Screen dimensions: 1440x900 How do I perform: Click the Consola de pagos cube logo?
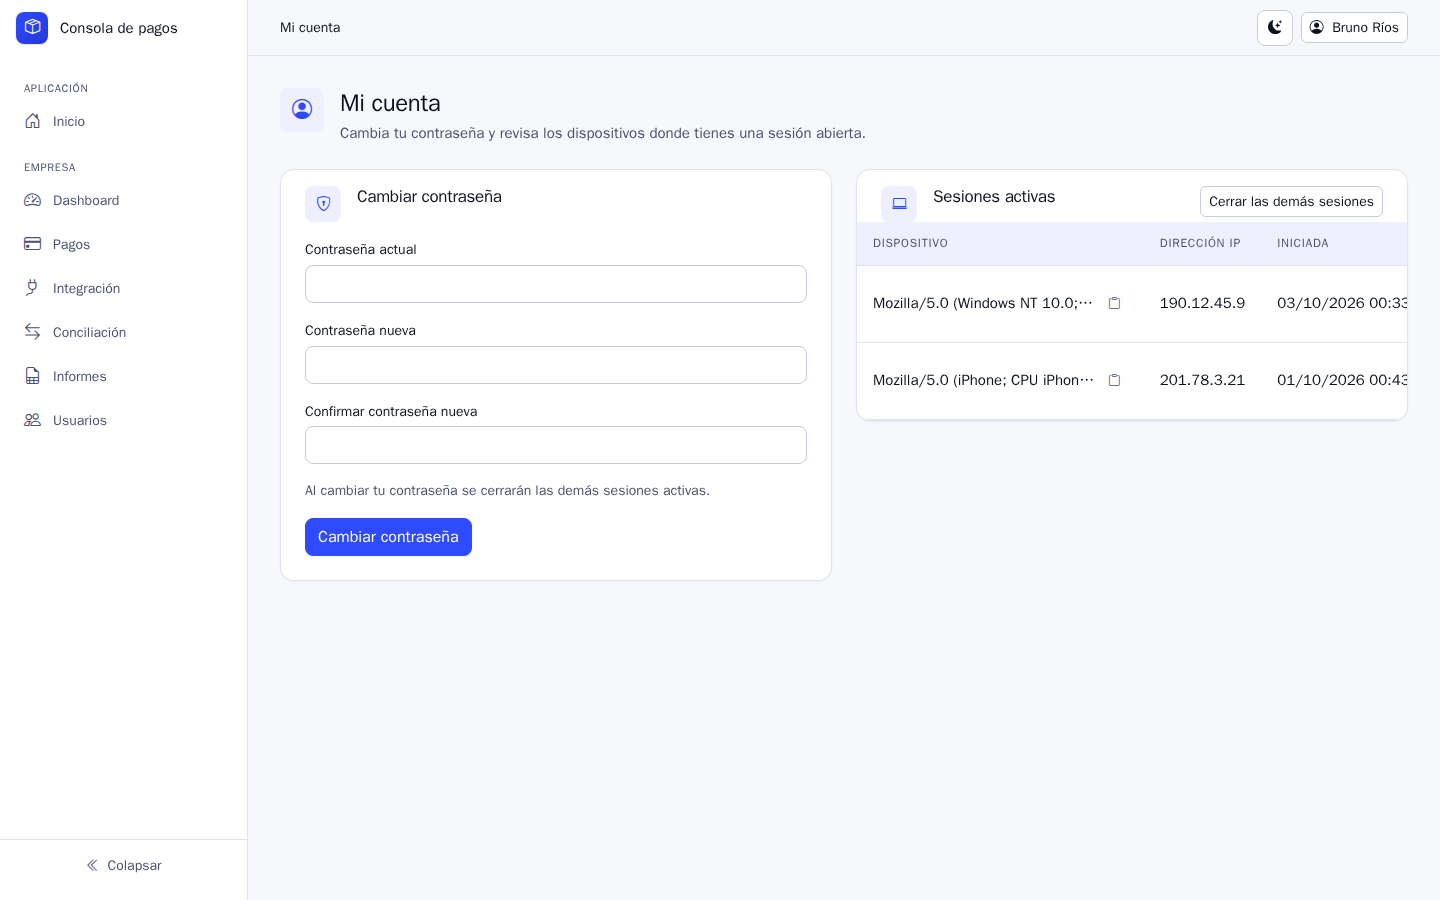pyautogui.click(x=32, y=28)
